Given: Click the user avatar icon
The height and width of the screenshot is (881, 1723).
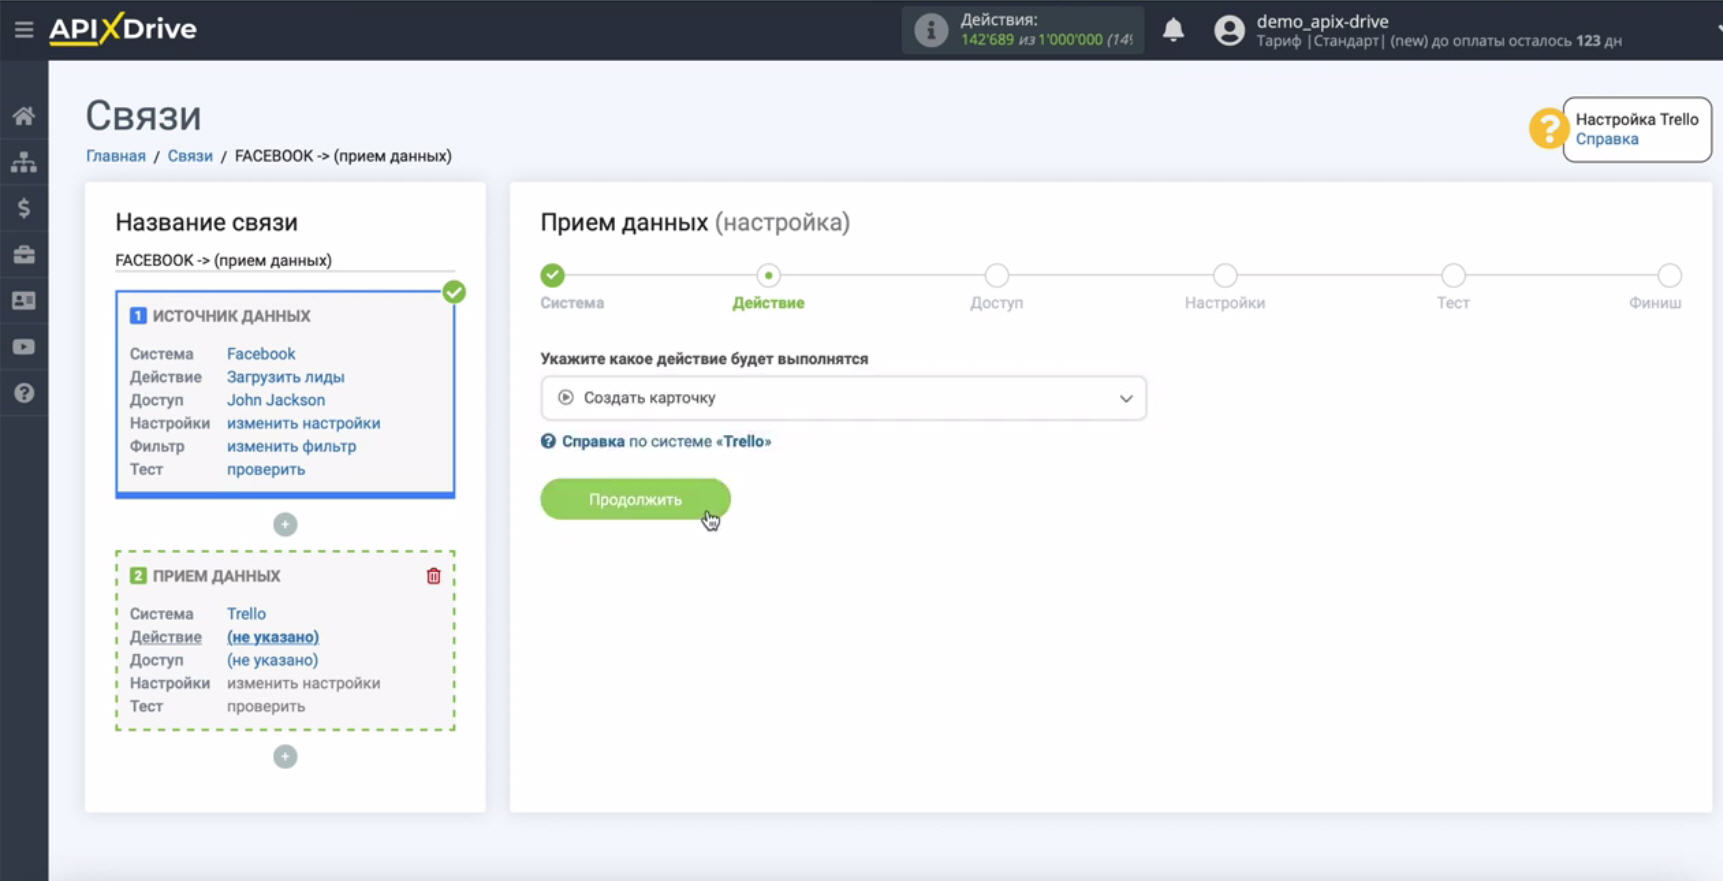Looking at the screenshot, I should 1229,30.
